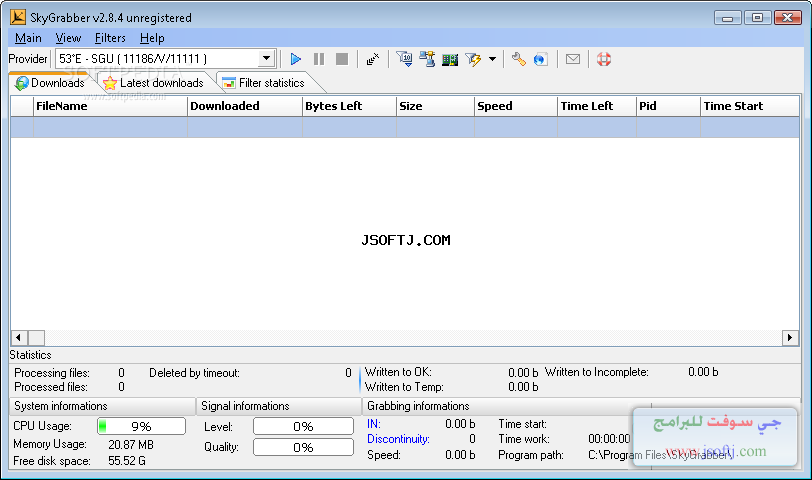Click the 'Processed files:' label
The height and width of the screenshot is (480, 812).
pyautogui.click(x=51, y=387)
